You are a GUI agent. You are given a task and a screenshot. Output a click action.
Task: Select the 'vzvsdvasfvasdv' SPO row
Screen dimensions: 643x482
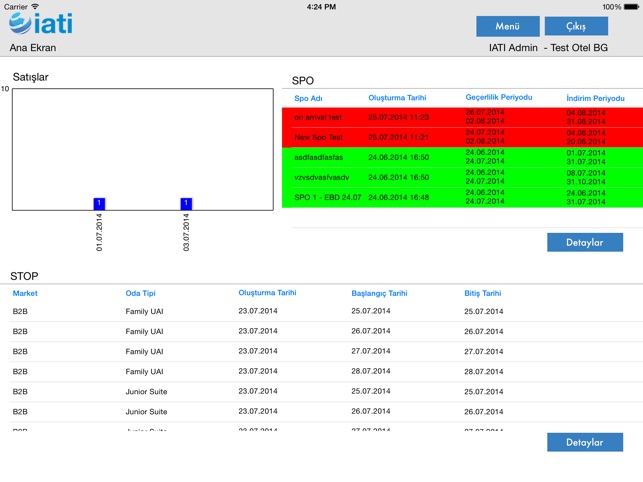click(462, 177)
